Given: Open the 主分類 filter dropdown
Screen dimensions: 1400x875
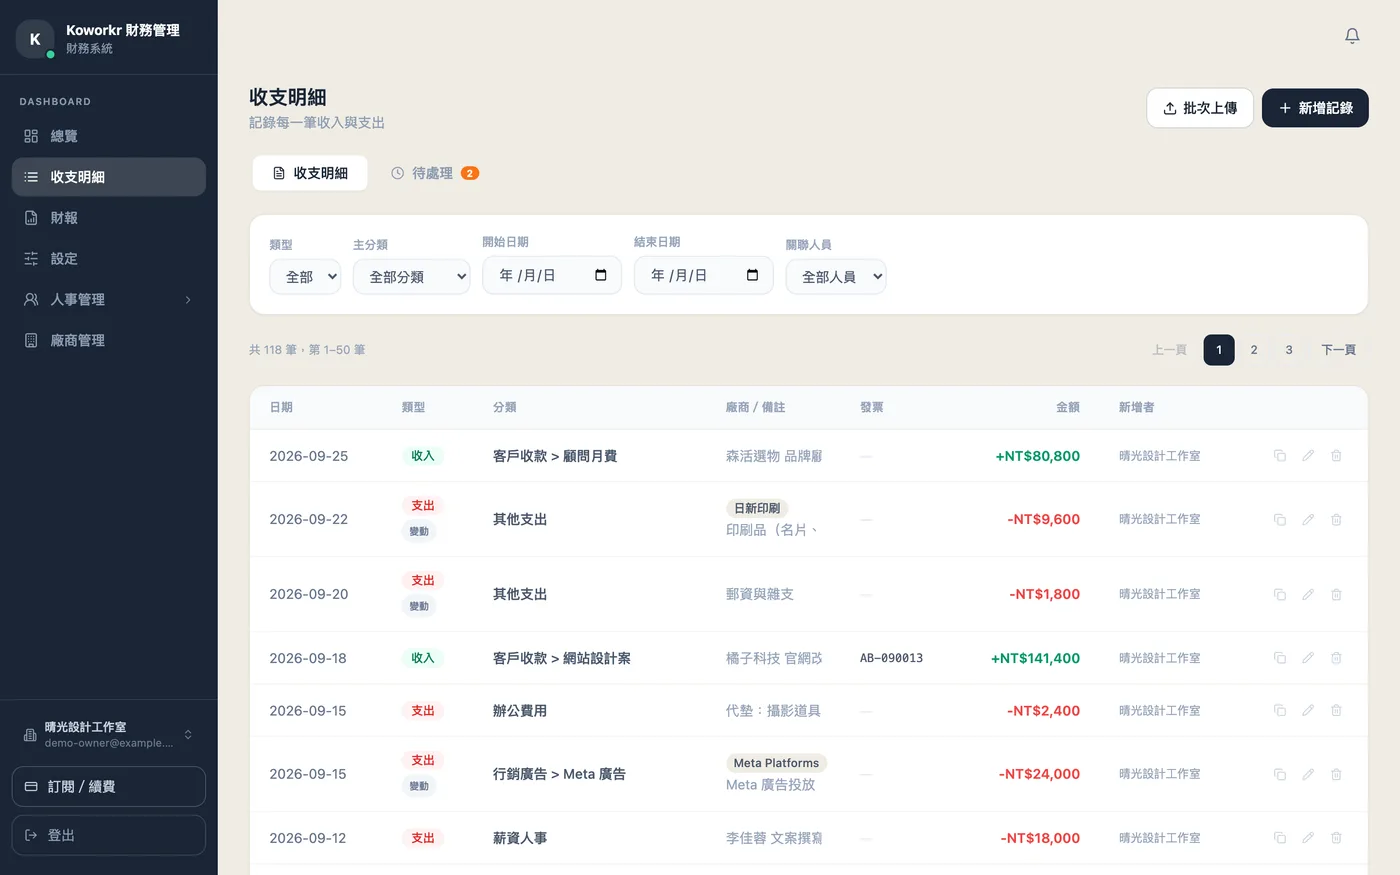Looking at the screenshot, I should 411,277.
